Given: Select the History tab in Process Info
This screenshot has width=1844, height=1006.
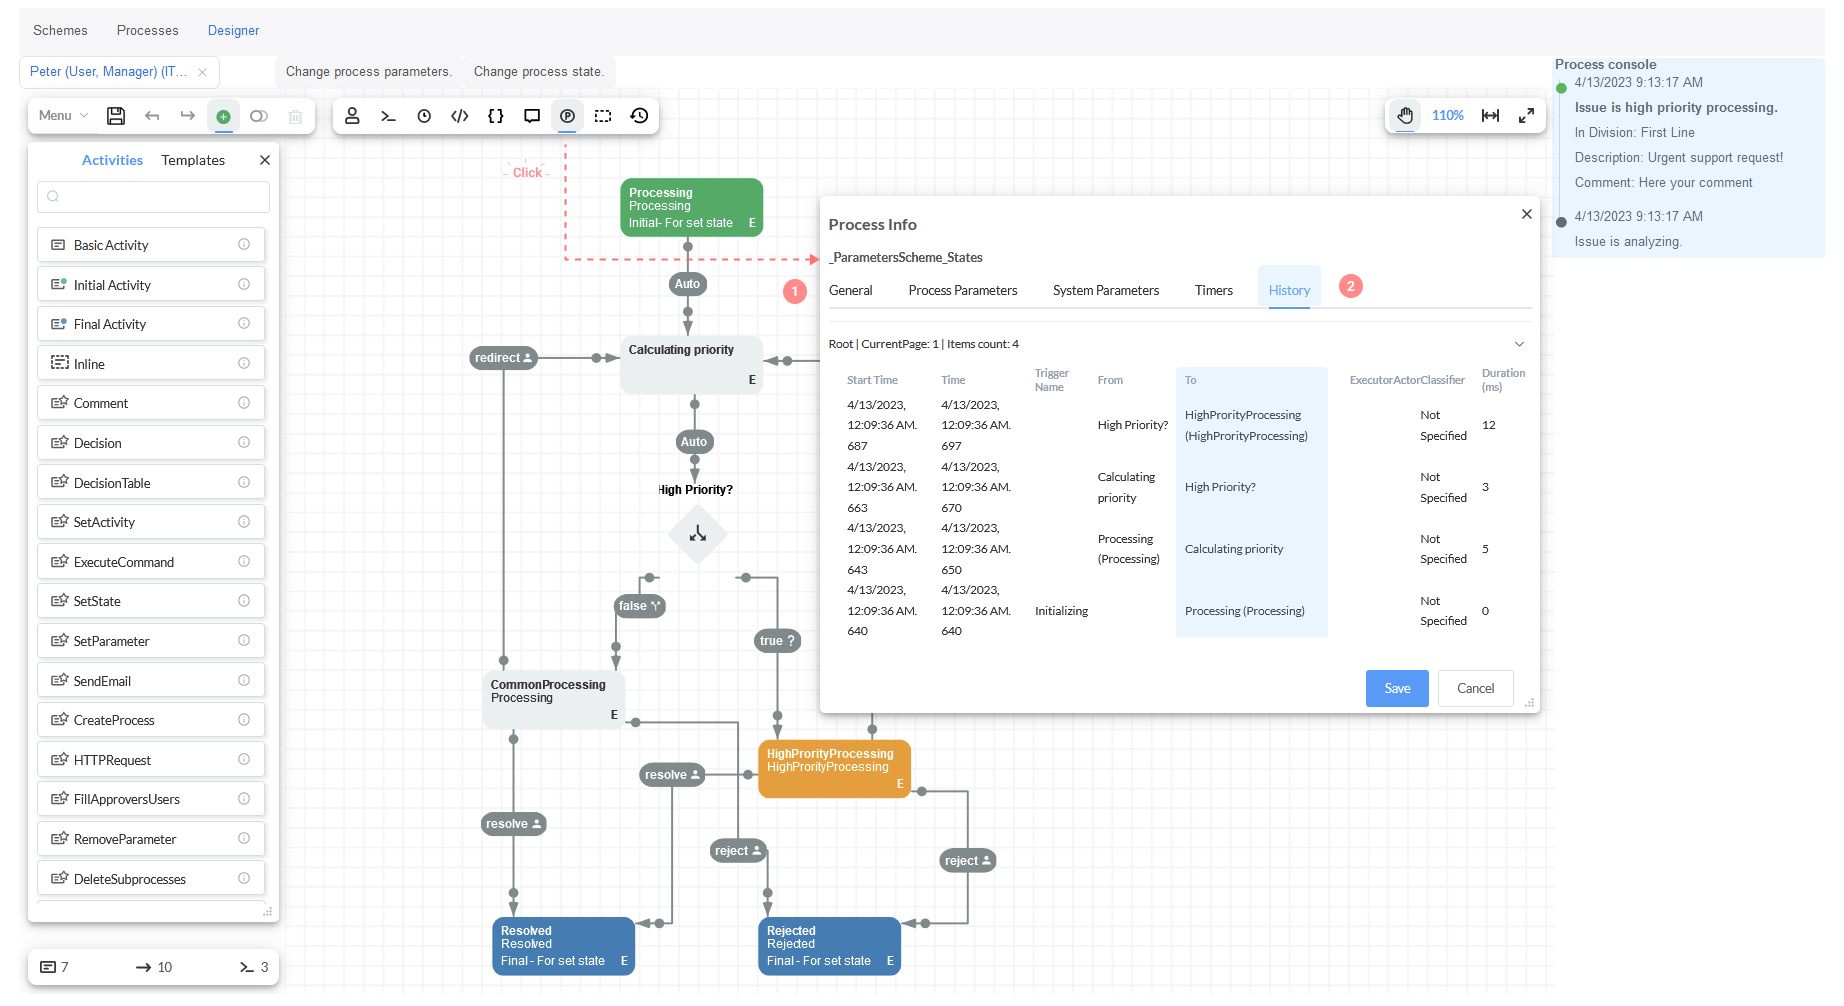Looking at the screenshot, I should coord(1289,290).
